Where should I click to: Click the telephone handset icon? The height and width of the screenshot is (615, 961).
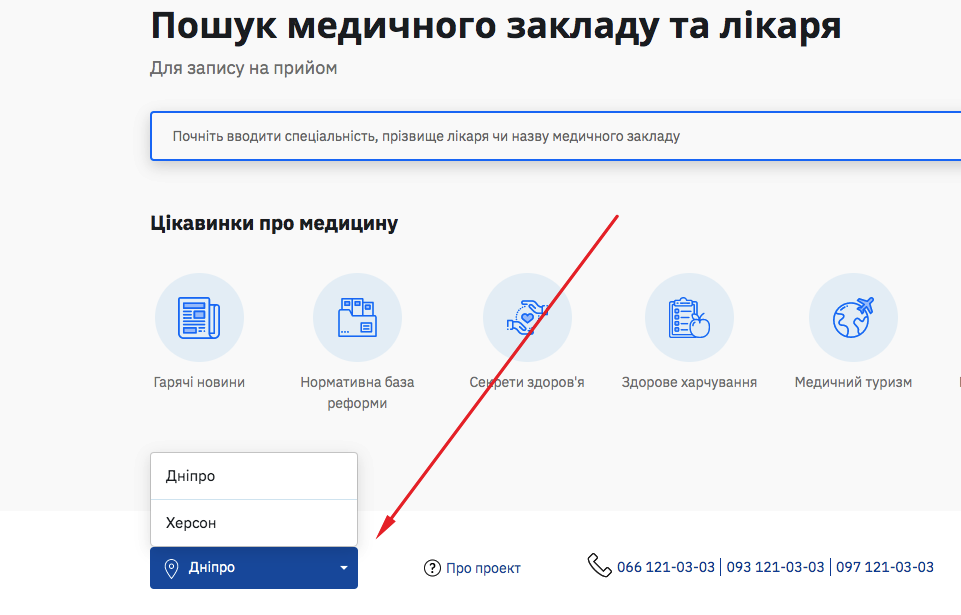pos(599,565)
